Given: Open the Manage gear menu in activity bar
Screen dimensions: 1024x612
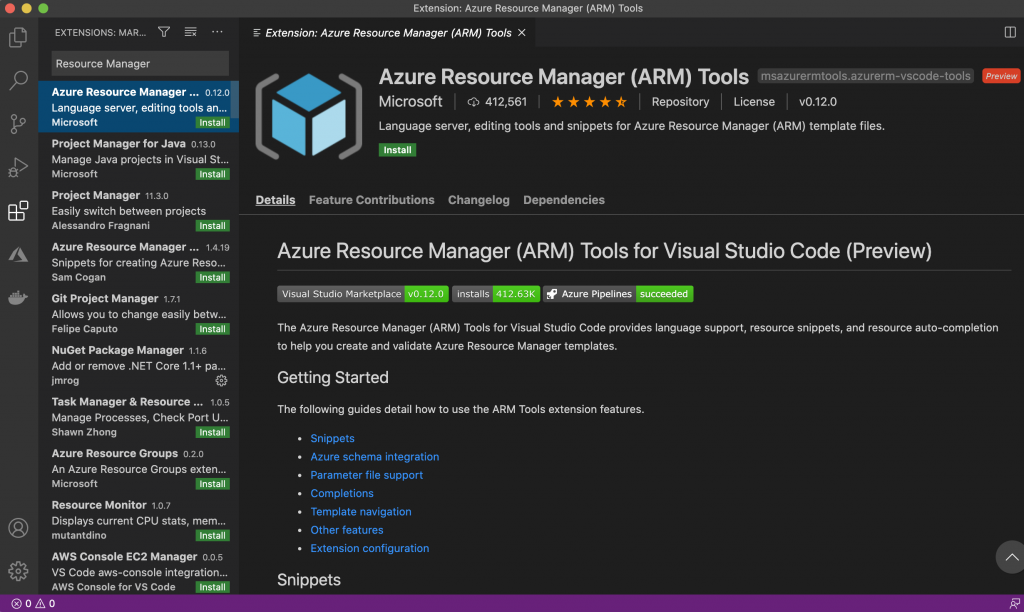Looking at the screenshot, I should [x=18, y=571].
